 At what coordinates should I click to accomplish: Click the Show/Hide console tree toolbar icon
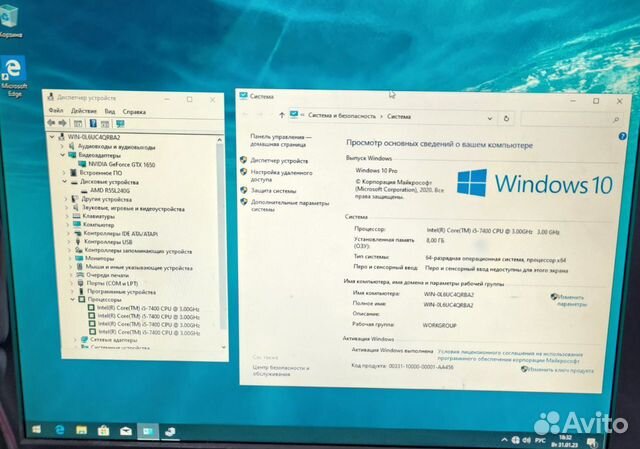tap(78, 123)
